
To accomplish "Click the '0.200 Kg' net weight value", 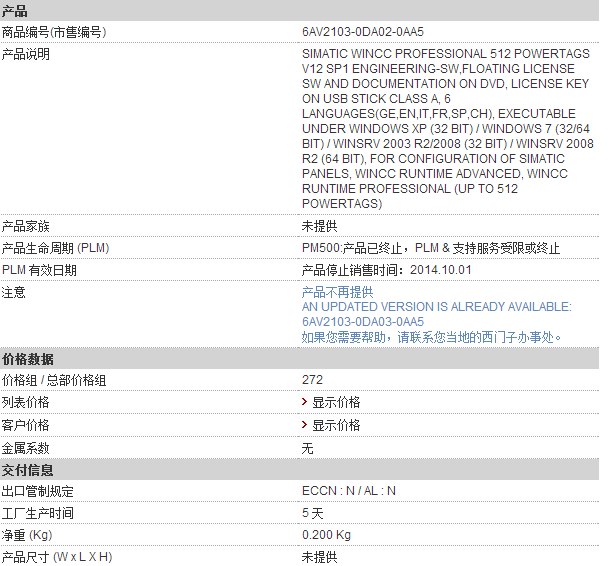I will click(326, 534).
